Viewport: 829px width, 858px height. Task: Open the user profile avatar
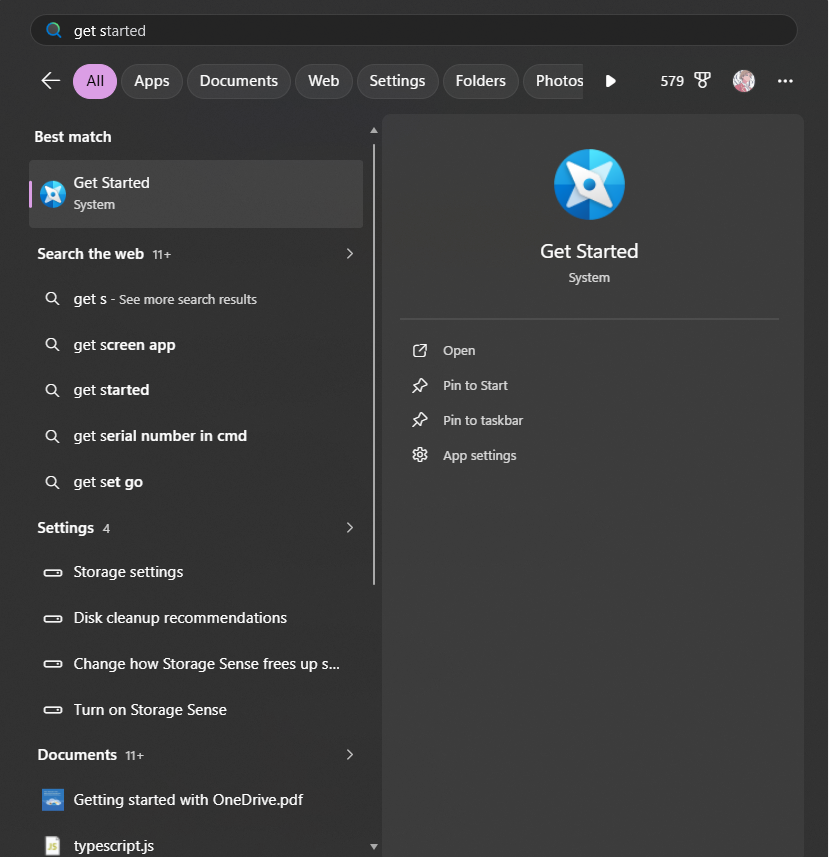pyautogui.click(x=744, y=81)
